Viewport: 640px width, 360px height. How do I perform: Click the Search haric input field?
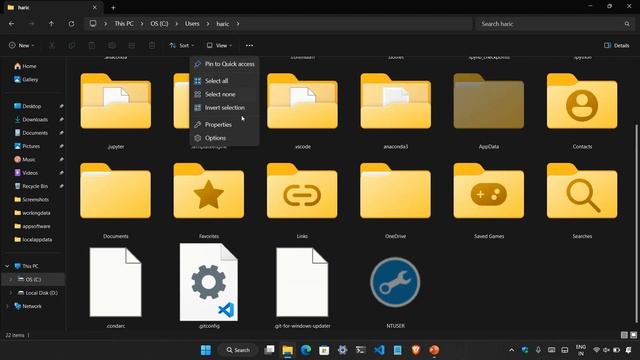coord(554,24)
